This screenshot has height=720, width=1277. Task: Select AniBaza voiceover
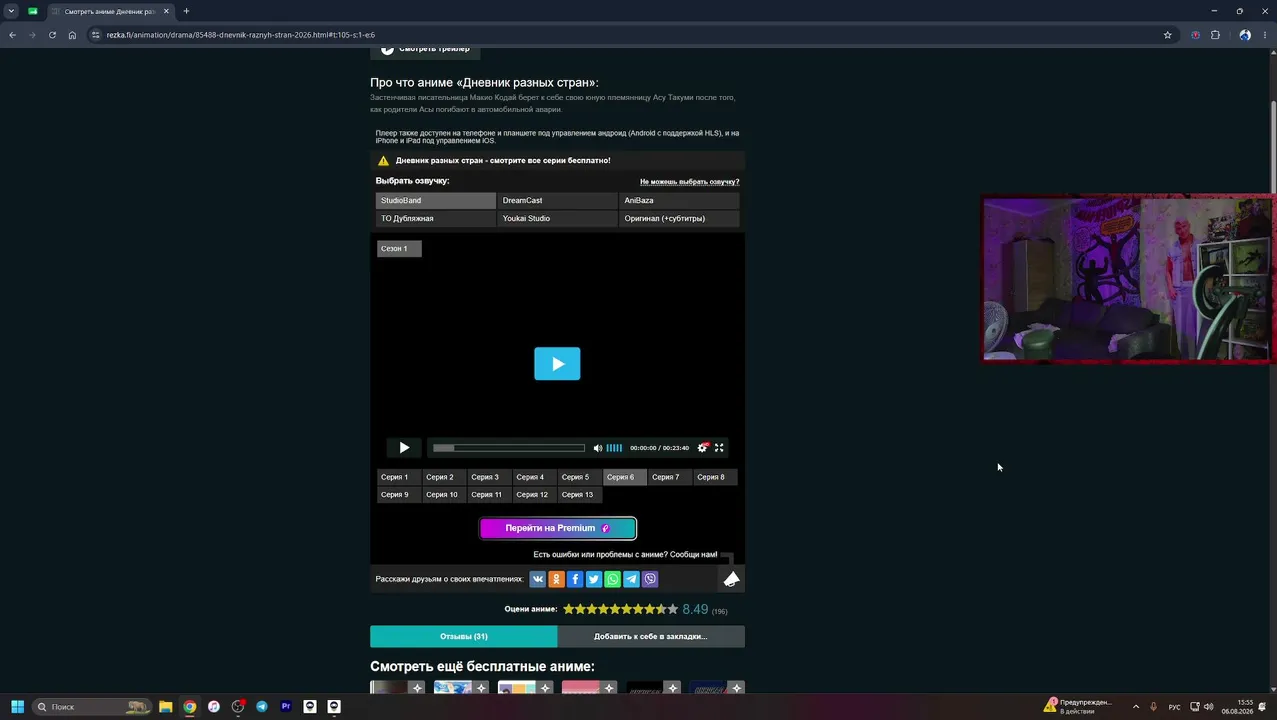[x=680, y=201]
